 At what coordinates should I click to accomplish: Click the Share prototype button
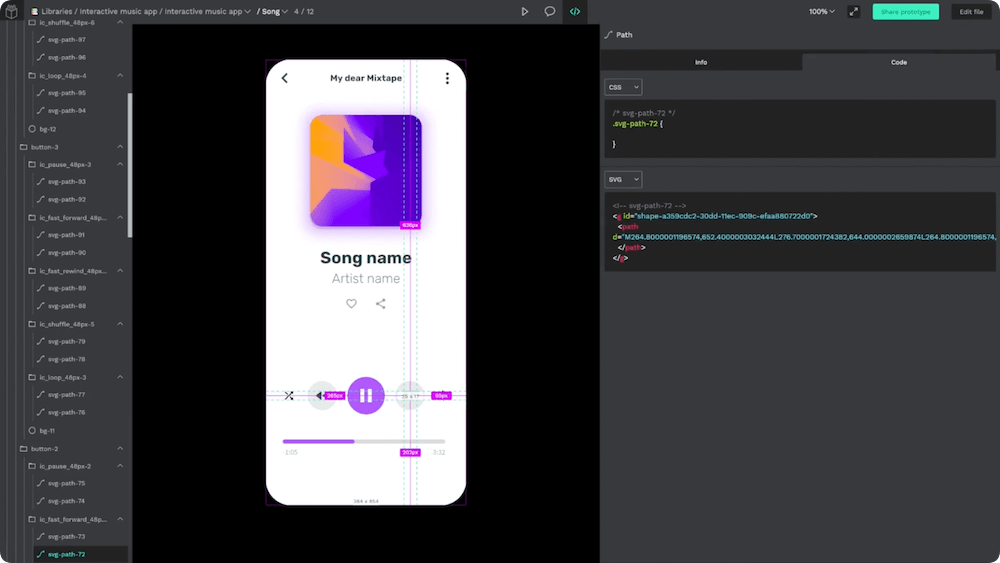pos(905,12)
